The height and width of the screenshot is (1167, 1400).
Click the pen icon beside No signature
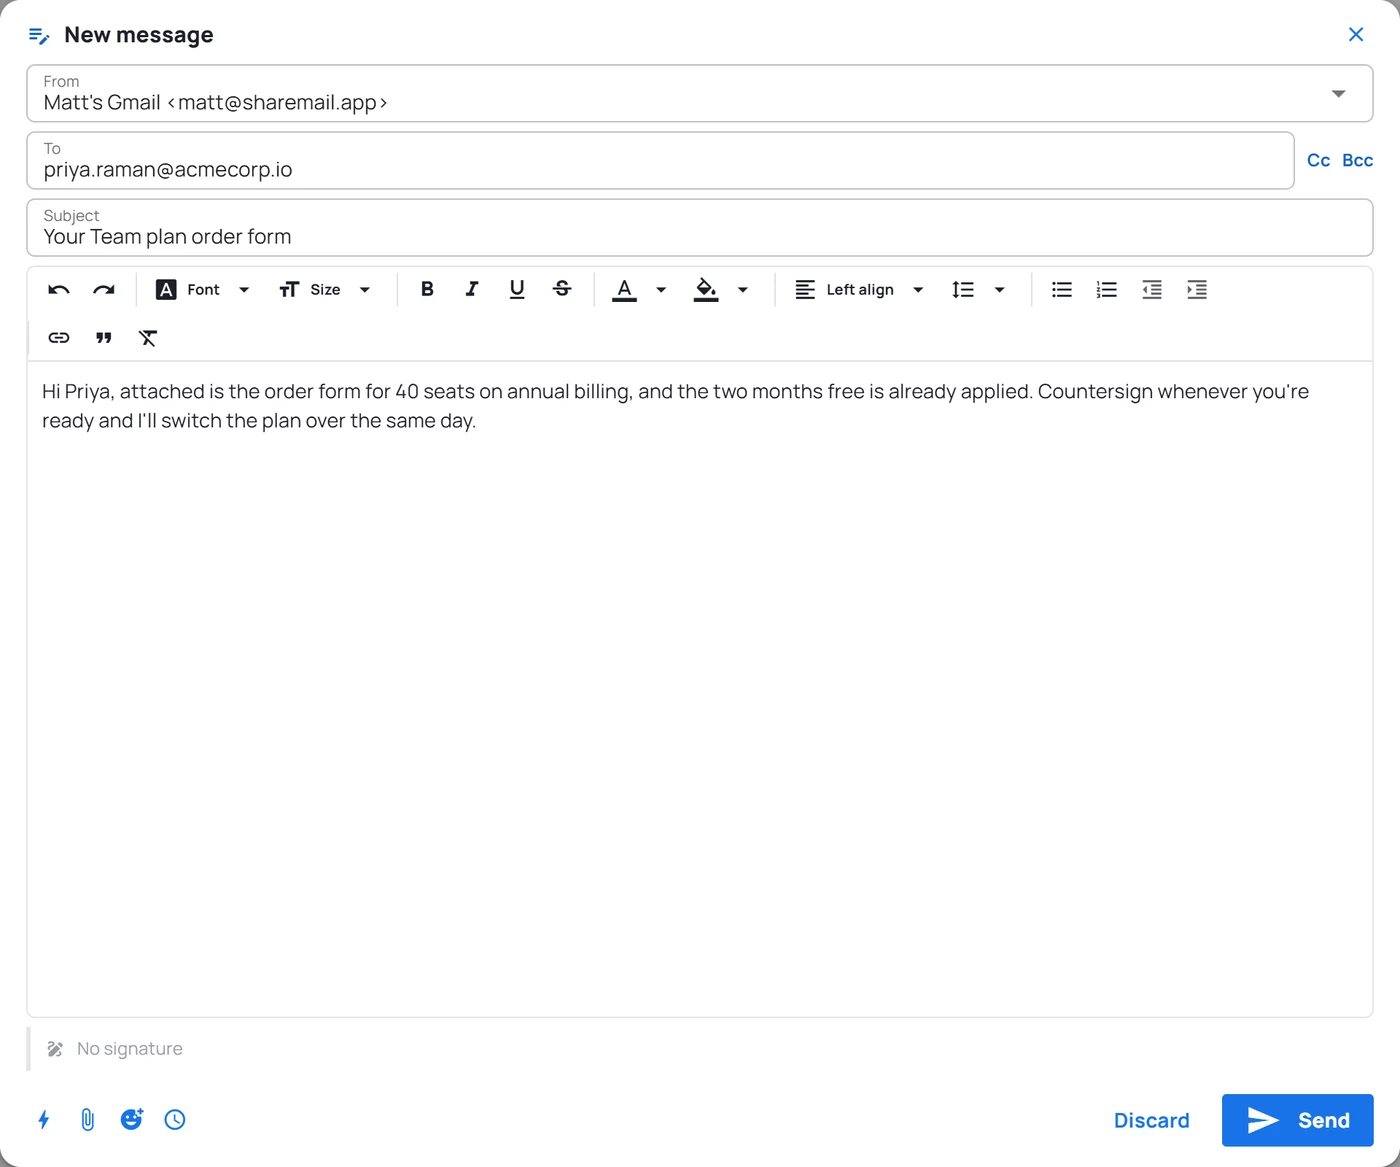[x=55, y=1049]
